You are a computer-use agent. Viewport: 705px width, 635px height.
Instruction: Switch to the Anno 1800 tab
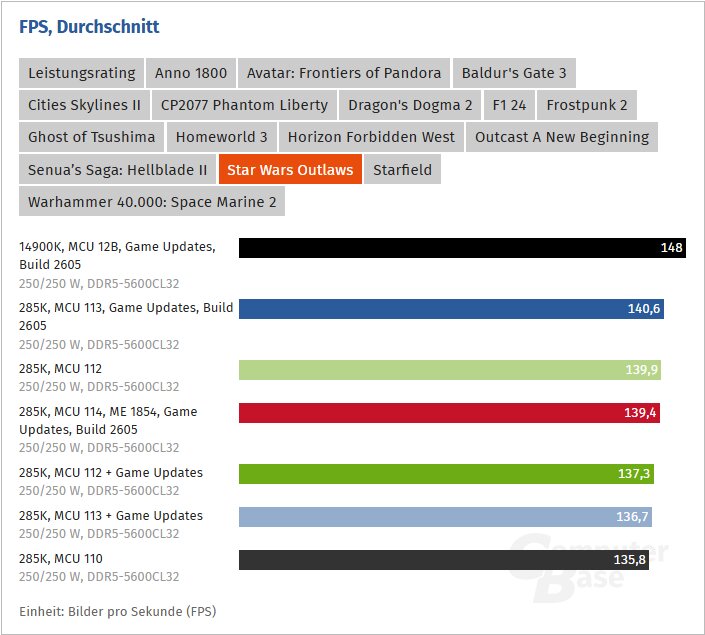pyautogui.click(x=191, y=73)
